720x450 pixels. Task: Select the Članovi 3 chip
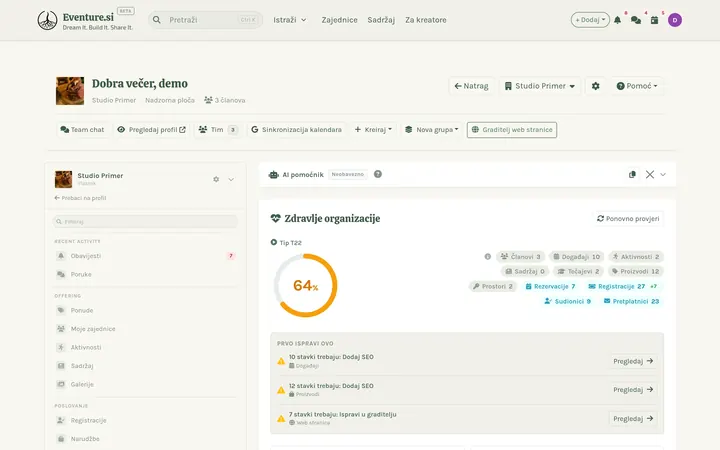(521, 257)
